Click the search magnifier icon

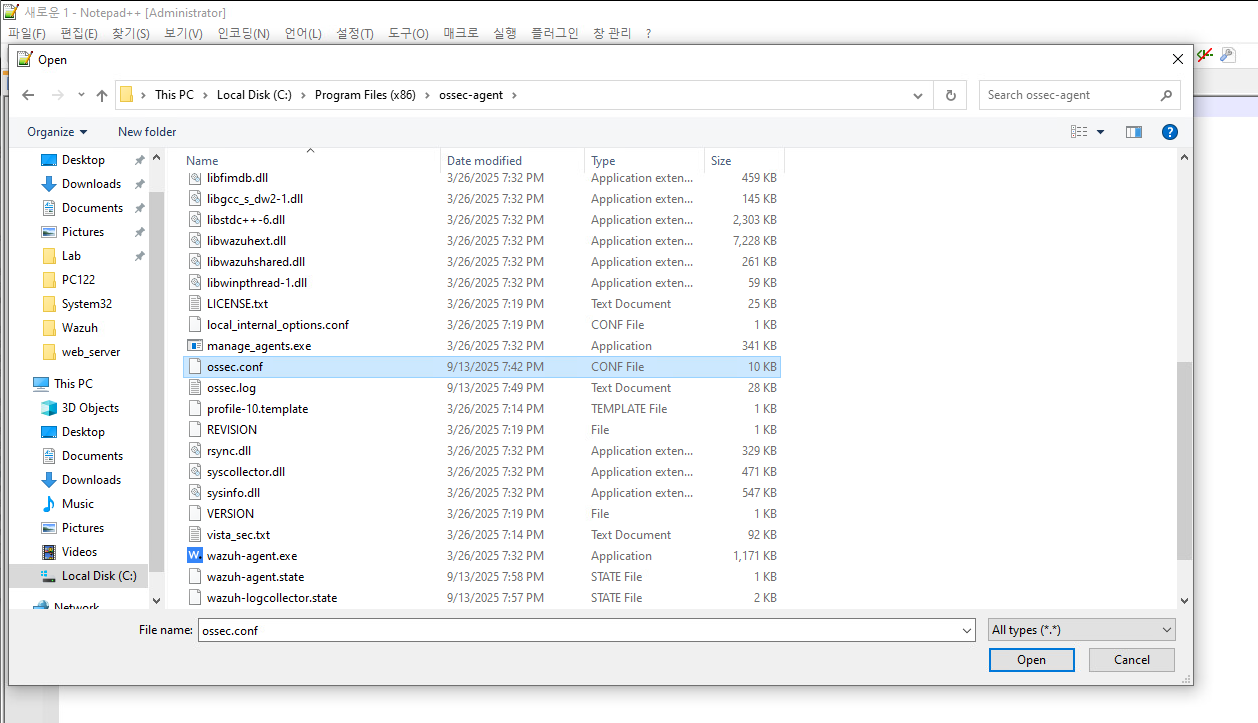[x=1166, y=95]
